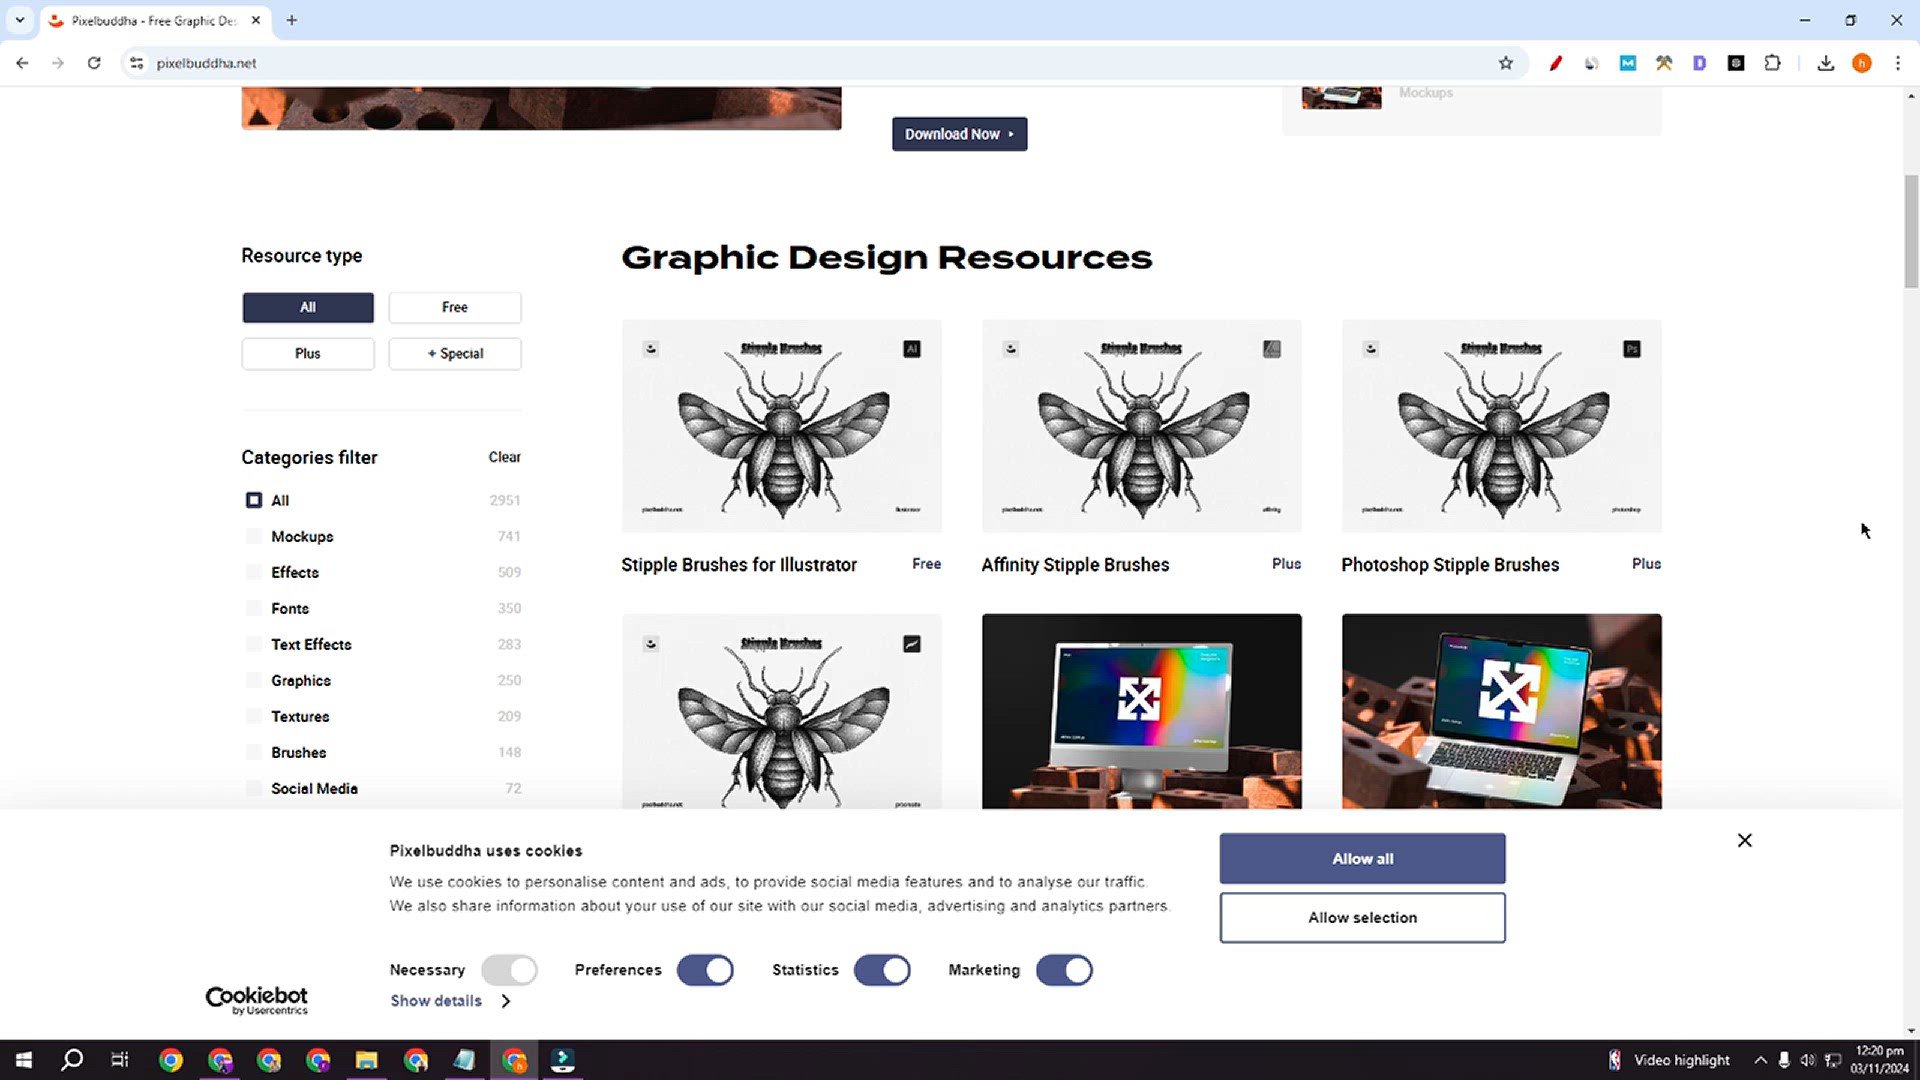Image resolution: width=1920 pixels, height=1080 pixels.
Task: Open Windows taskbar search
Action: (72, 1060)
